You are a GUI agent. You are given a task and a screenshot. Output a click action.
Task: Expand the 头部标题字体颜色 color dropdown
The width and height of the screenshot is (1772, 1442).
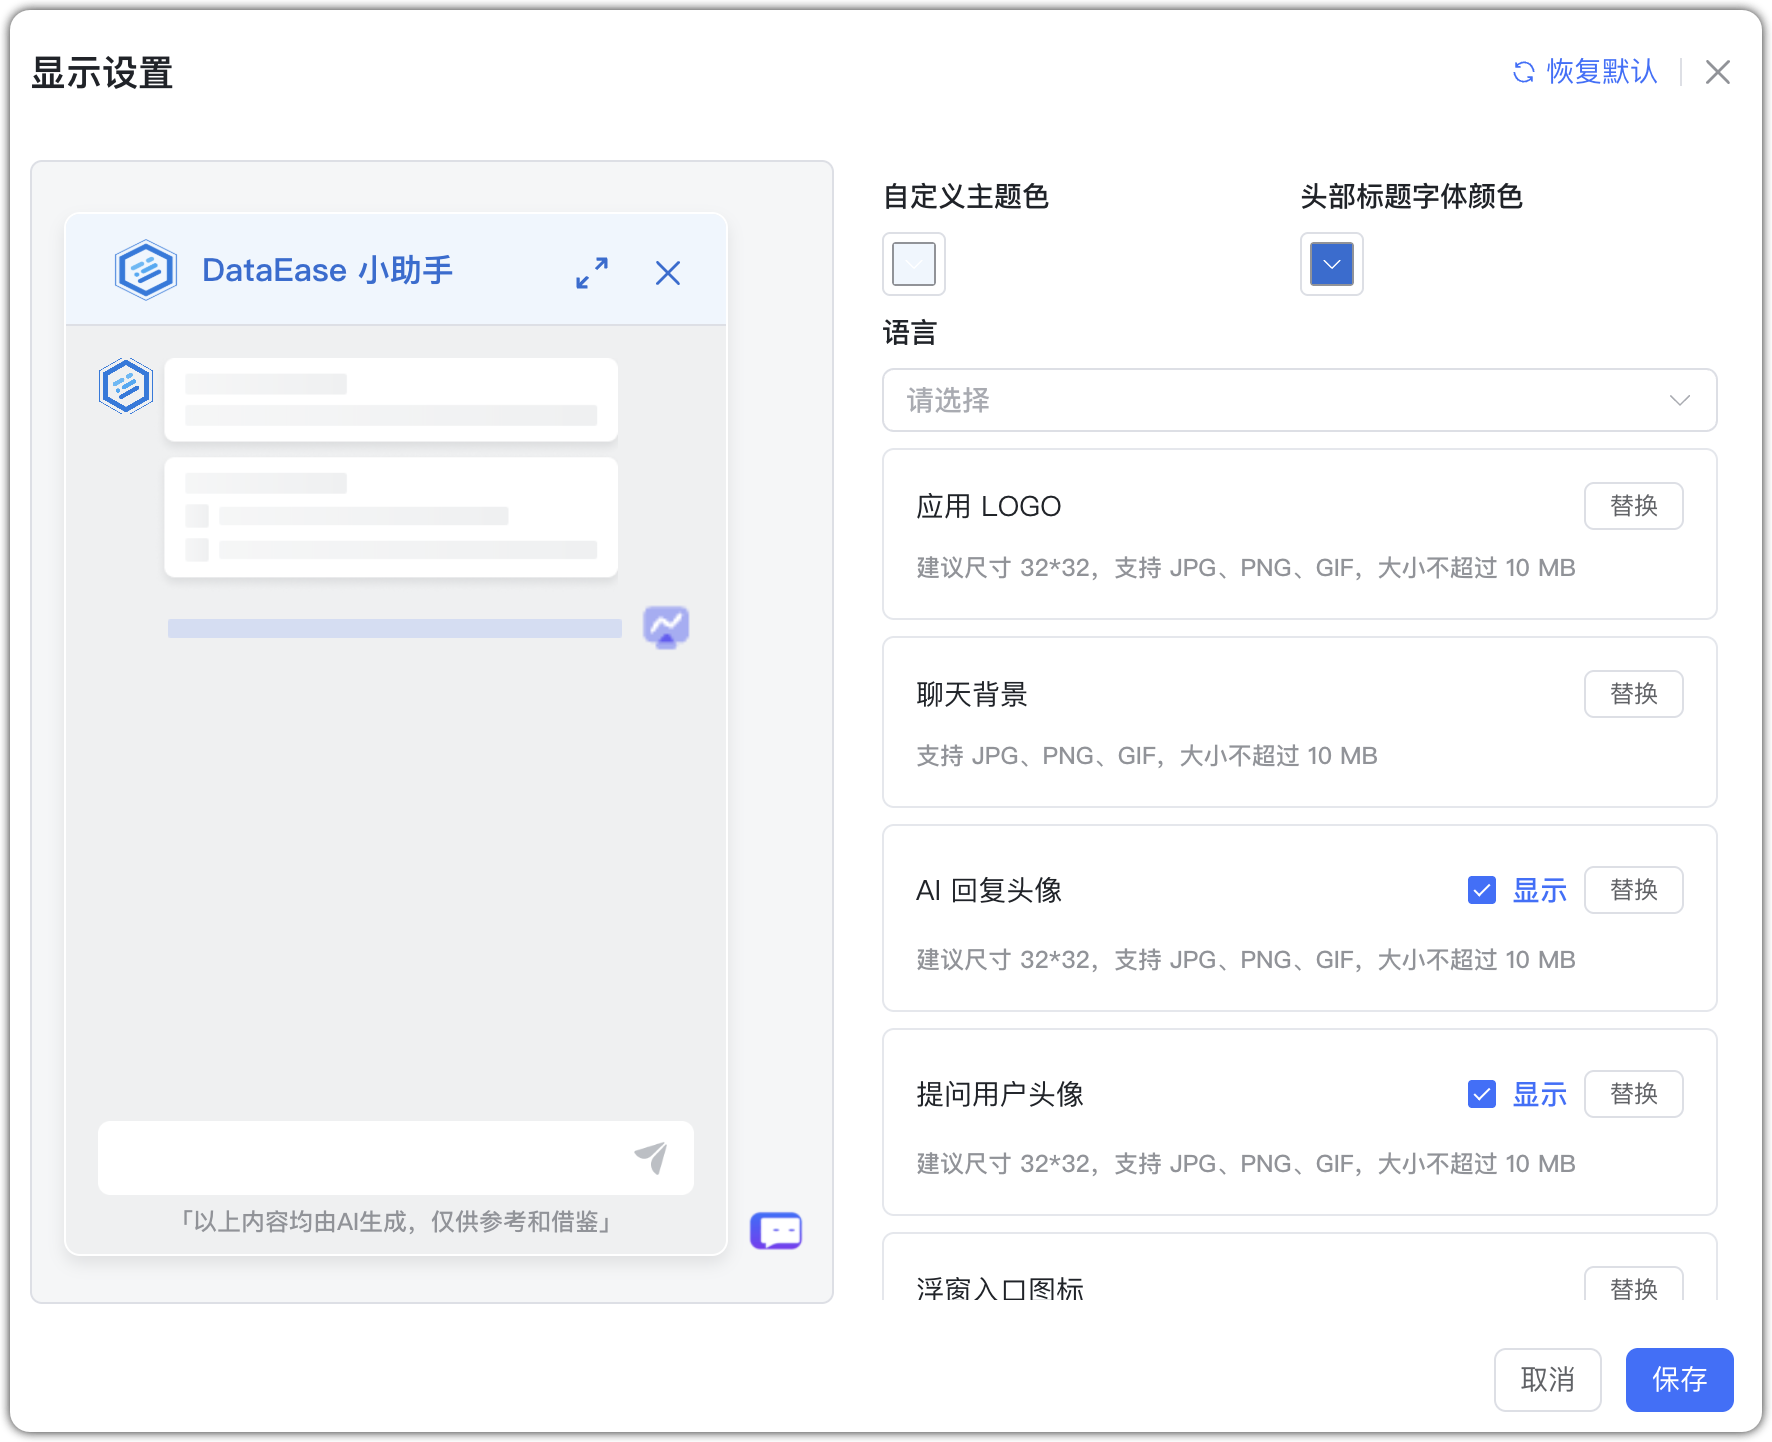[x=1331, y=264]
